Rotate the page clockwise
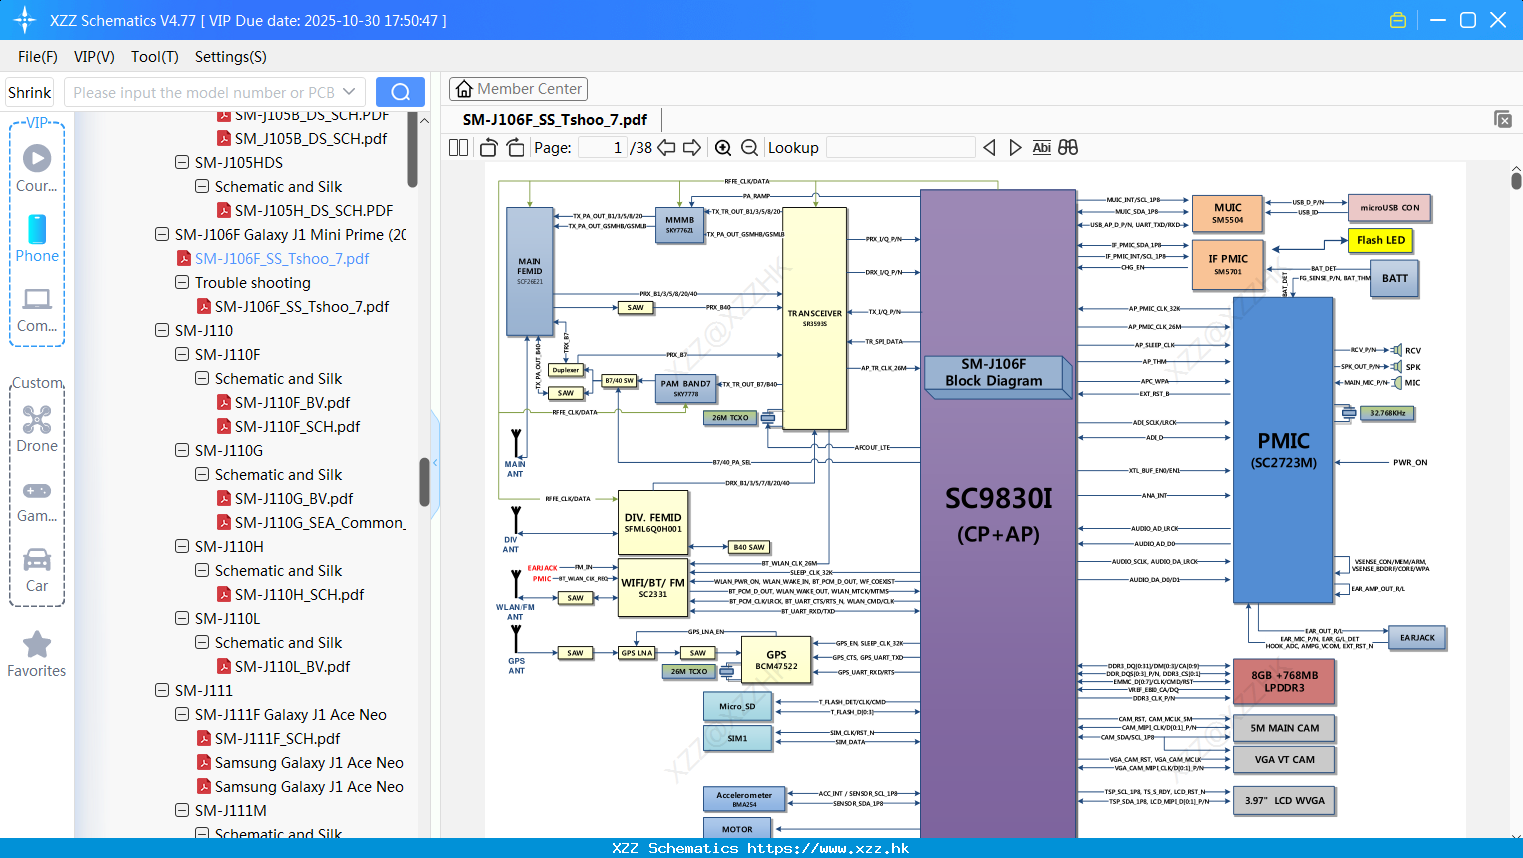The image size is (1523, 858). pyautogui.click(x=515, y=148)
